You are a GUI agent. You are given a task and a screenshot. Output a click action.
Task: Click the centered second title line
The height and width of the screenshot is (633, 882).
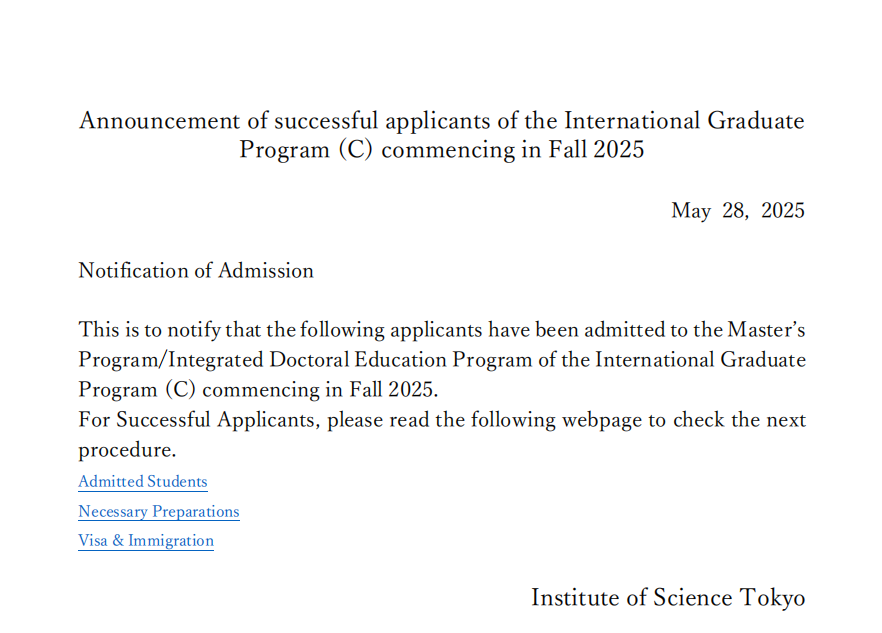coord(441,151)
